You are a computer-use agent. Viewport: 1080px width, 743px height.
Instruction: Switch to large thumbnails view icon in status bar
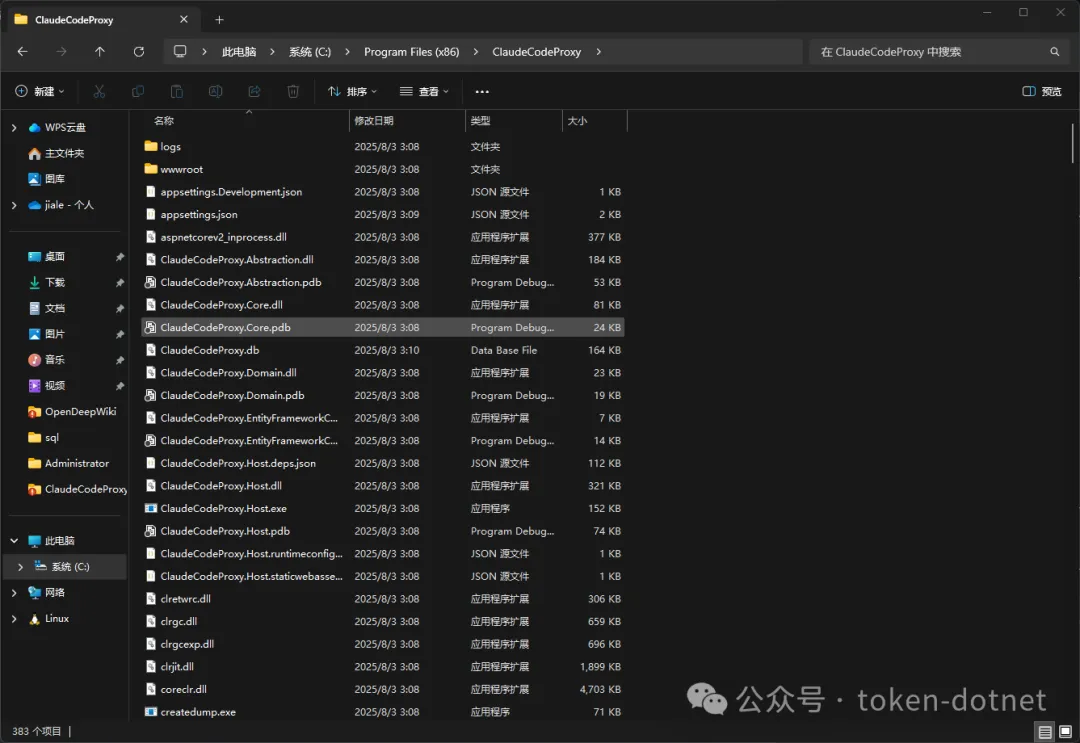1066,731
